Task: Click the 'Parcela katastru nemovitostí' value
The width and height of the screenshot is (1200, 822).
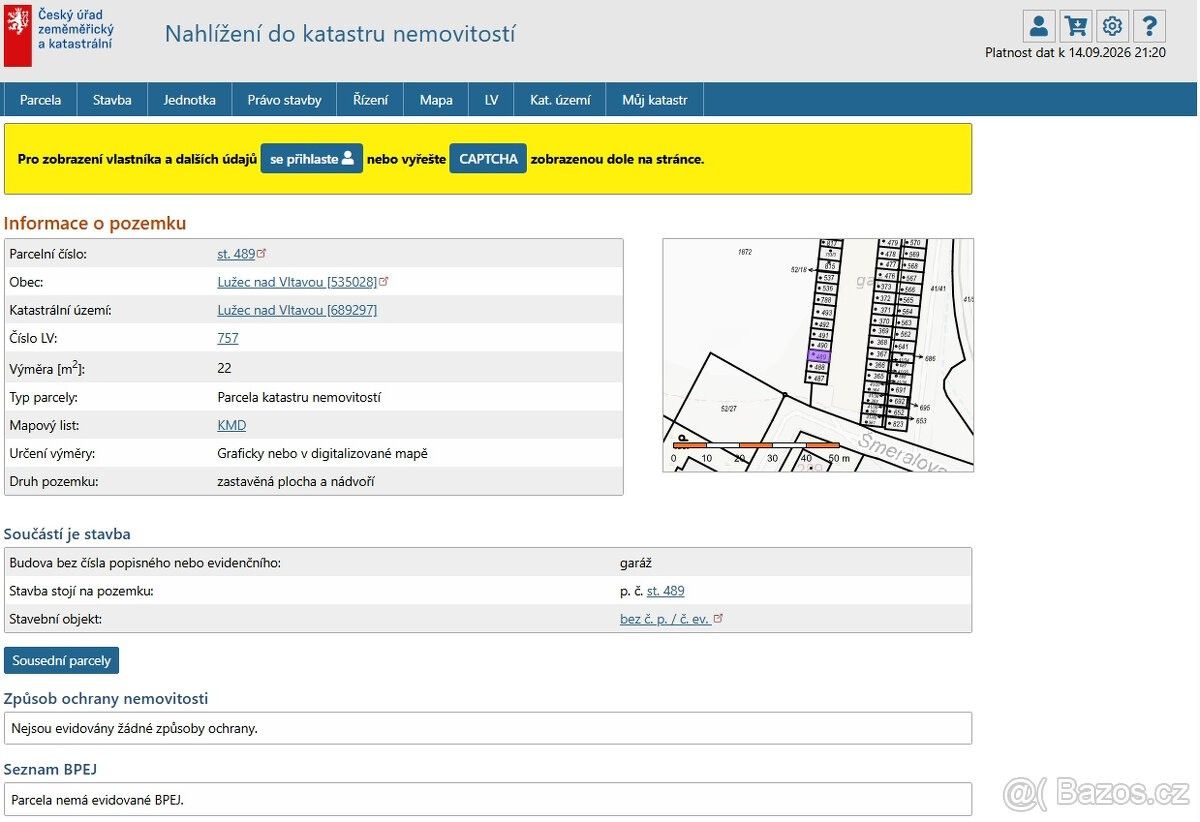Action: (x=299, y=397)
